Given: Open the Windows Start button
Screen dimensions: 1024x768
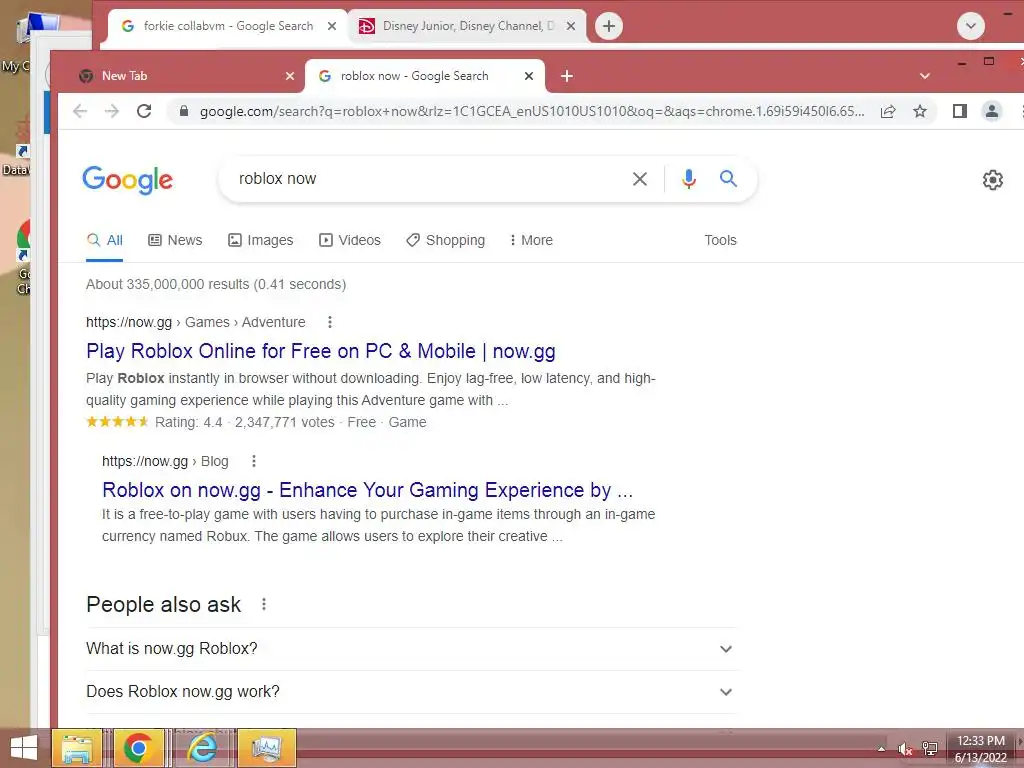Looking at the screenshot, I should (24, 748).
